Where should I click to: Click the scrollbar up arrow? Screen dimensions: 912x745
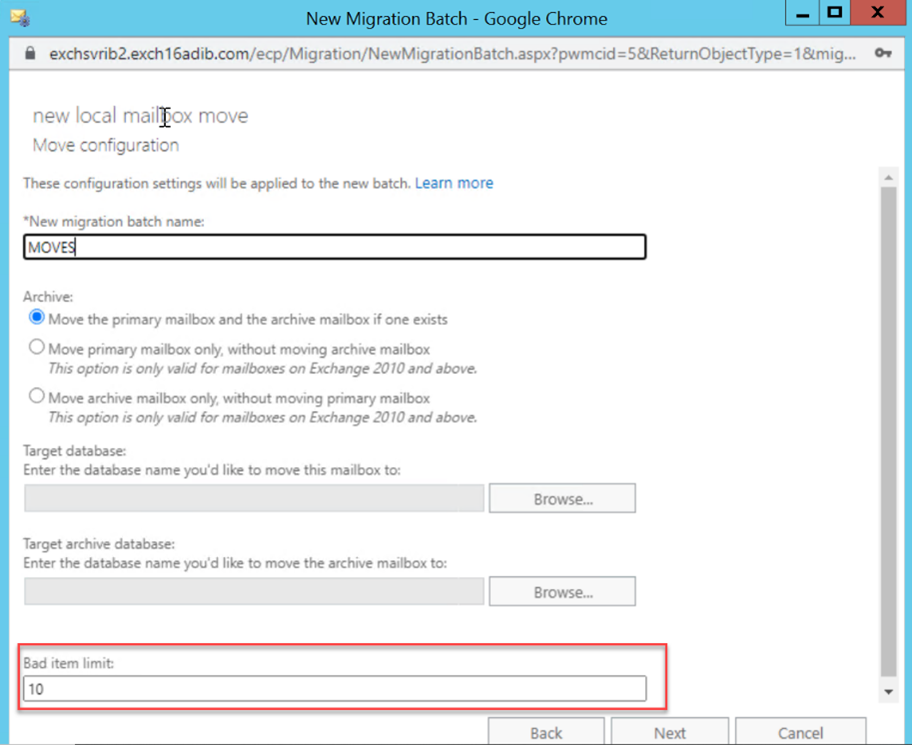pyautogui.click(x=888, y=177)
